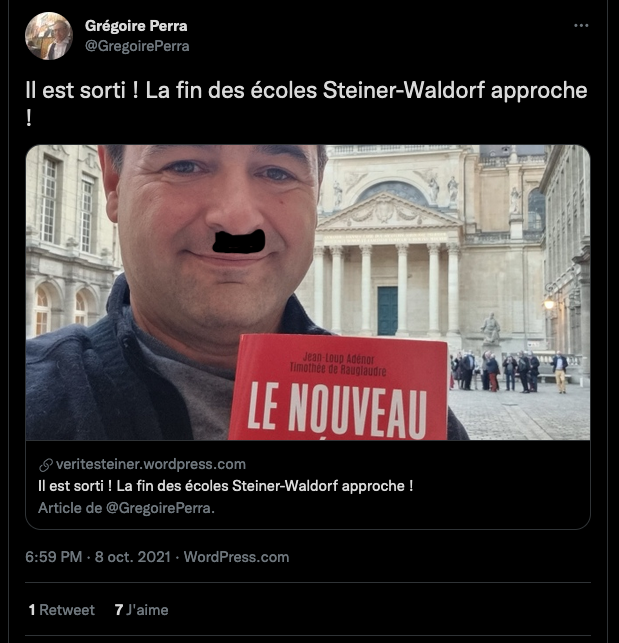Click Grégoire Perra's profile avatar
619x643 pixels.
coord(49,36)
